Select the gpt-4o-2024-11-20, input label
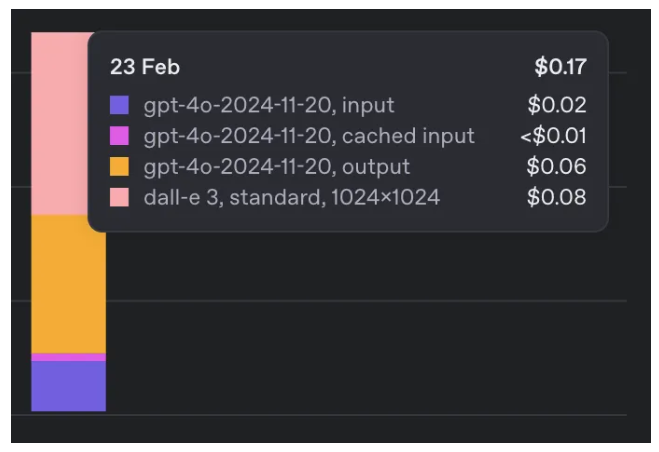This screenshot has width=659, height=452. 269,105
